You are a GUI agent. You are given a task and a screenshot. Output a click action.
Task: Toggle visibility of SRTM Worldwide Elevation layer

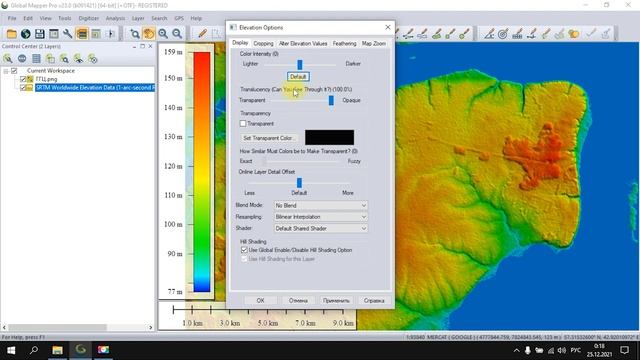23,87
